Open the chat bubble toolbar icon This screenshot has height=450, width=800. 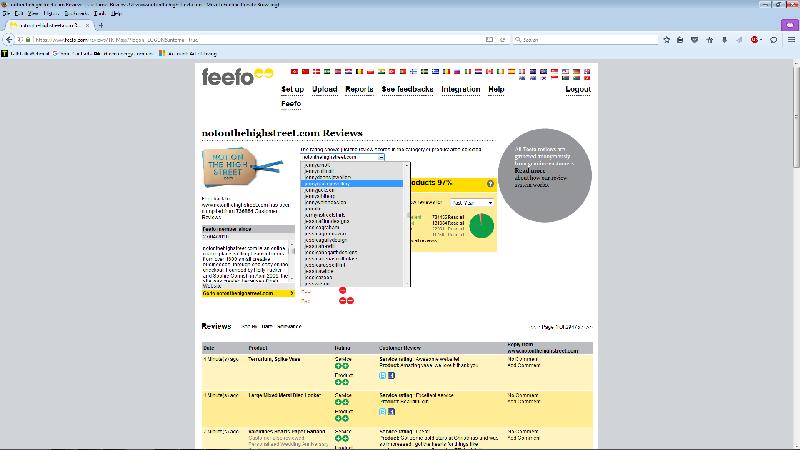pyautogui.click(x=773, y=39)
